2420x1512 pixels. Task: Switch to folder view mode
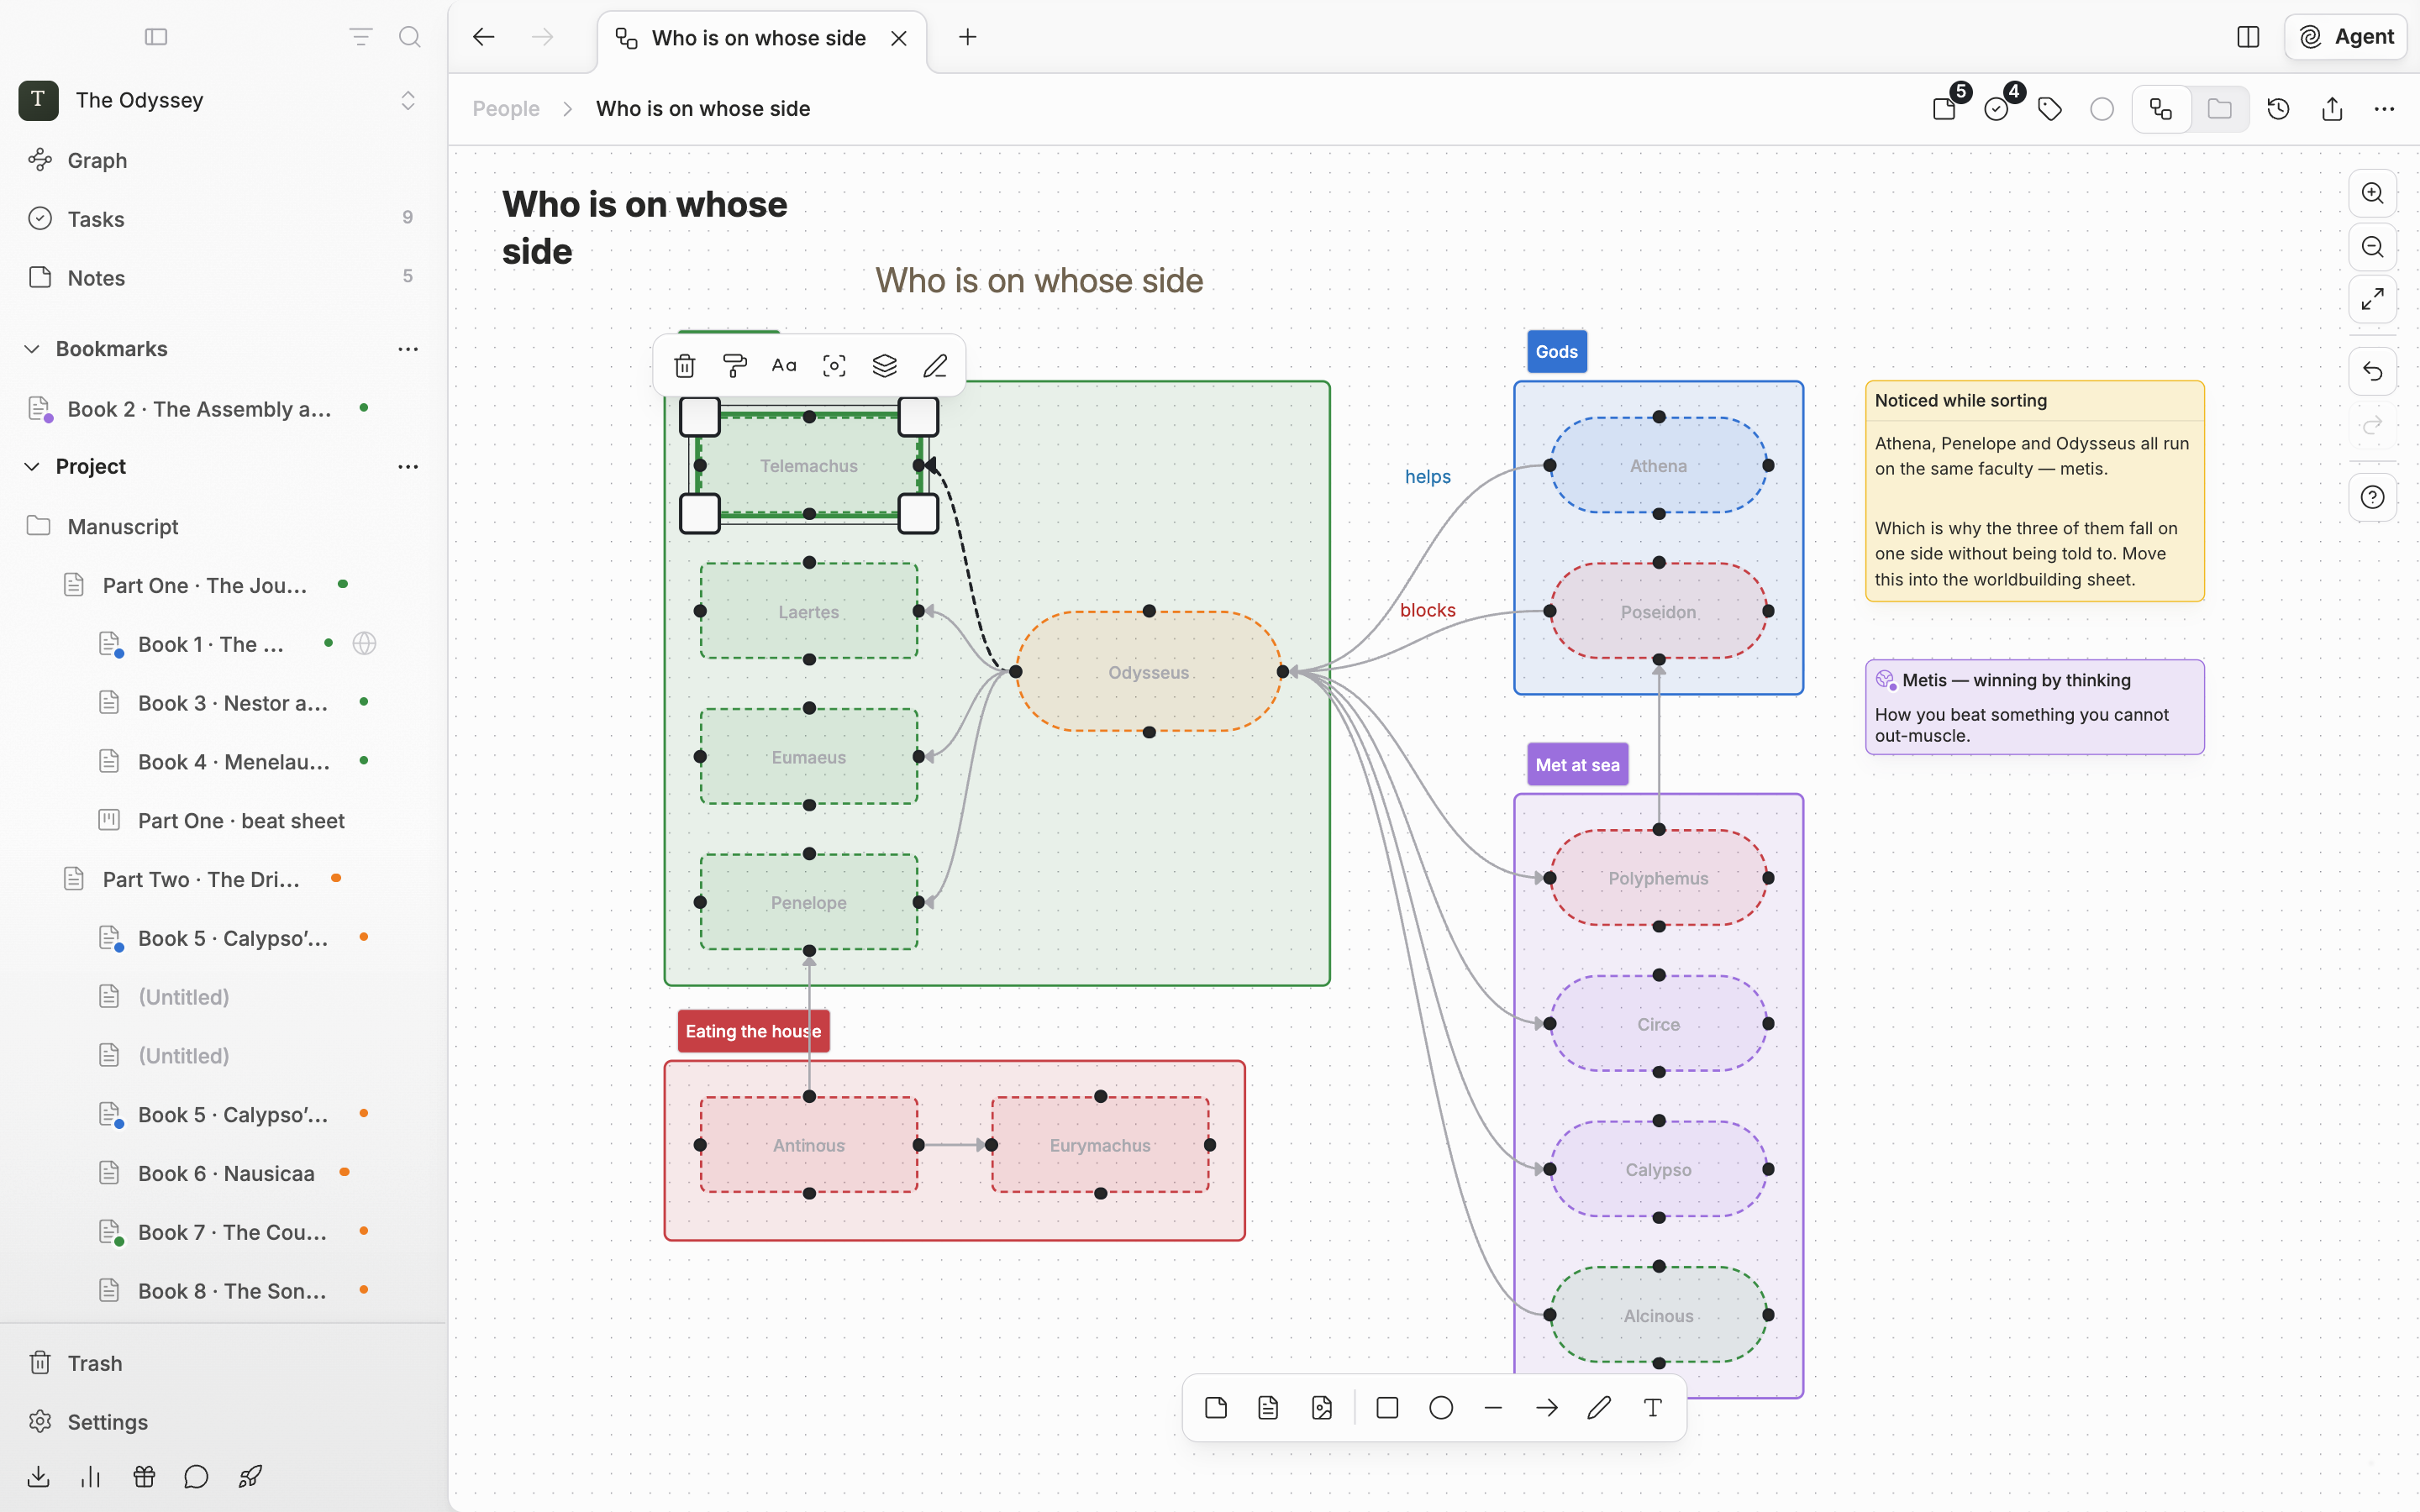[x=2220, y=109]
